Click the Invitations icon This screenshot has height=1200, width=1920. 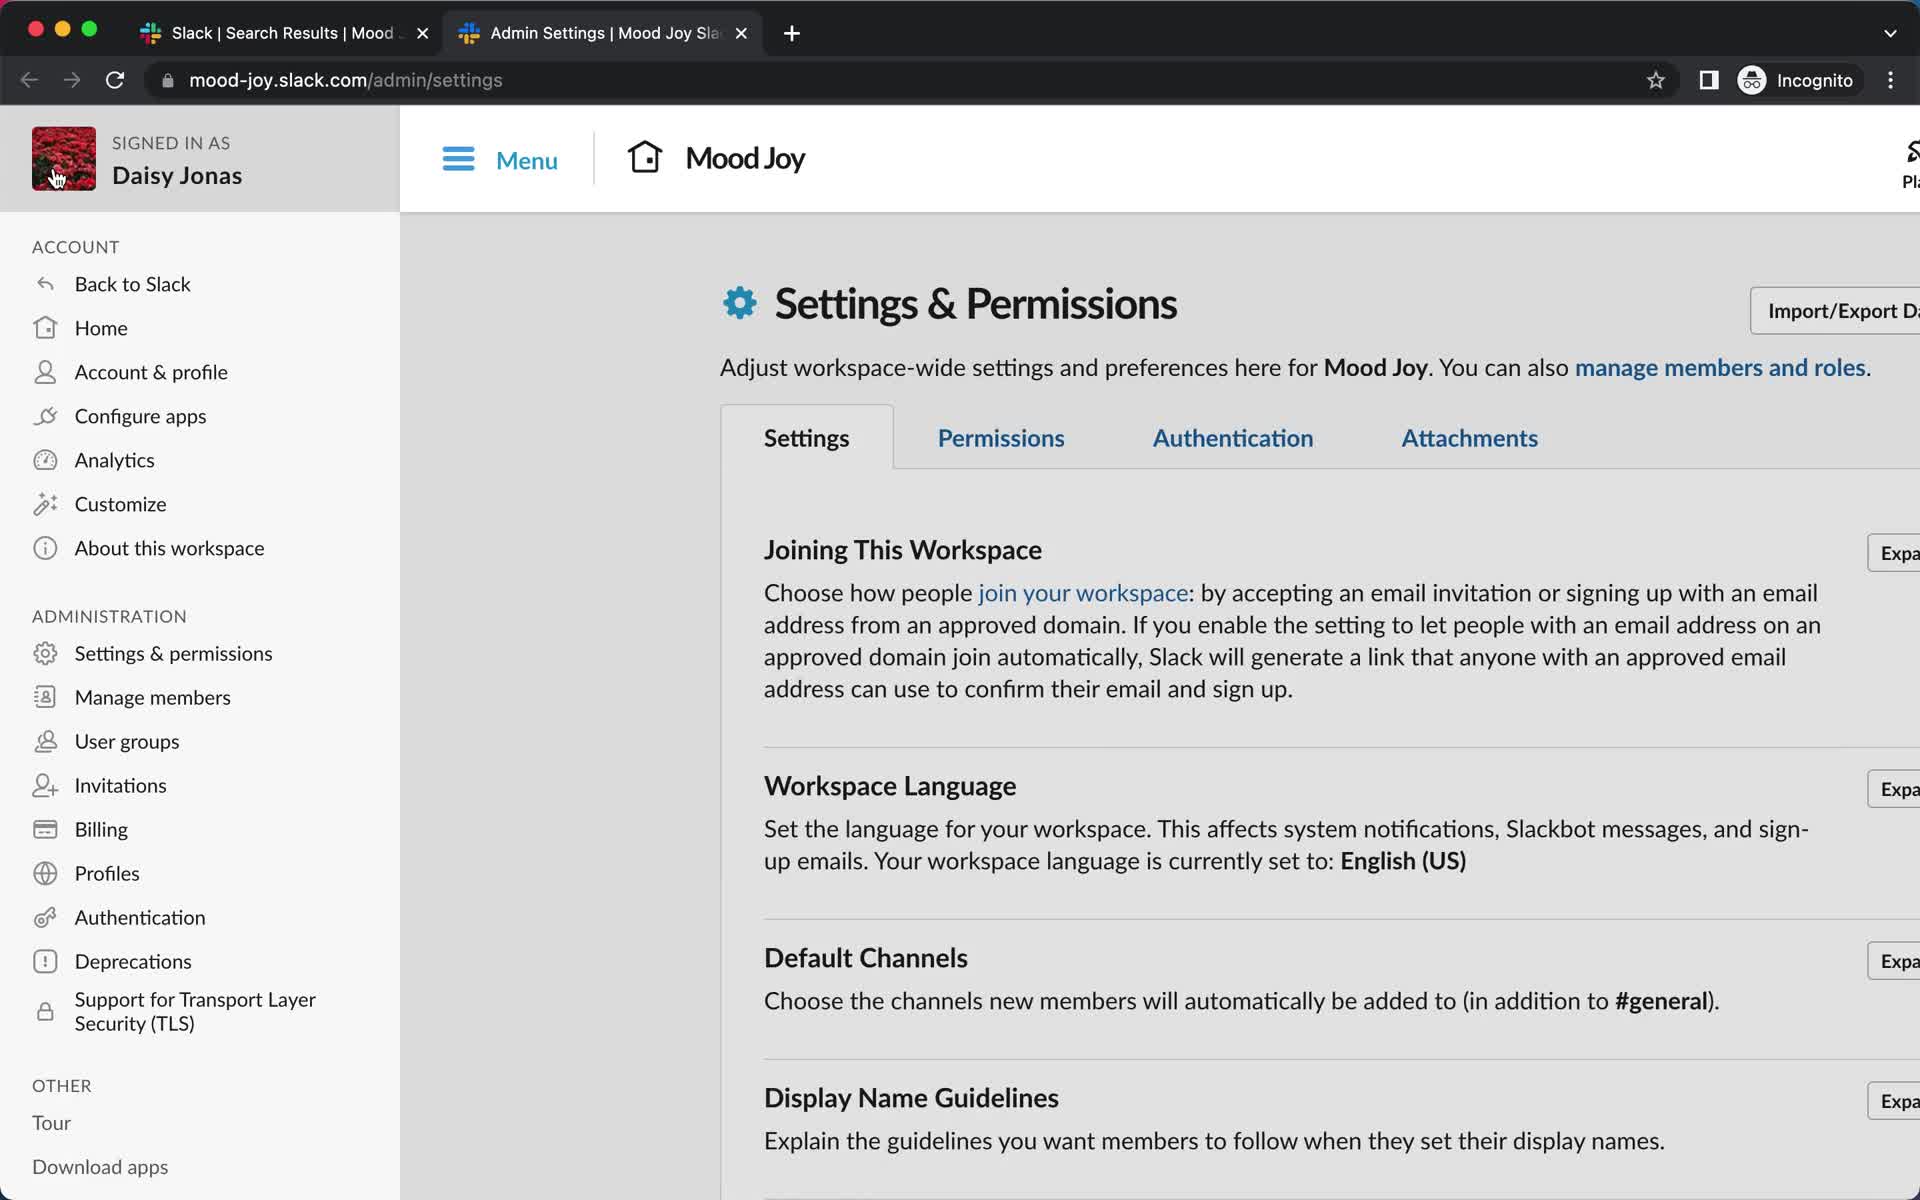click(46, 784)
